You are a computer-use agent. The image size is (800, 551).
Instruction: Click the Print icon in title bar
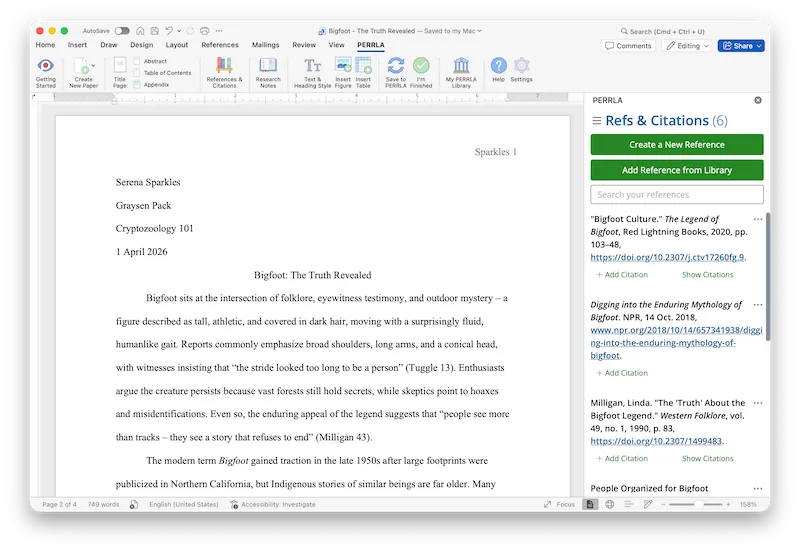click(x=205, y=31)
